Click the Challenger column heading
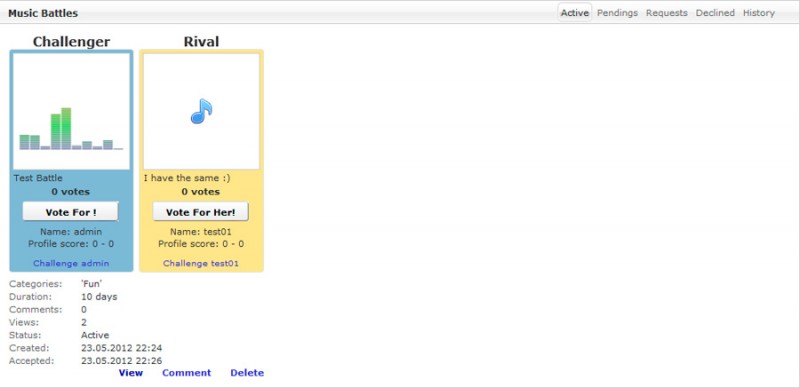800x388 pixels. tap(71, 41)
